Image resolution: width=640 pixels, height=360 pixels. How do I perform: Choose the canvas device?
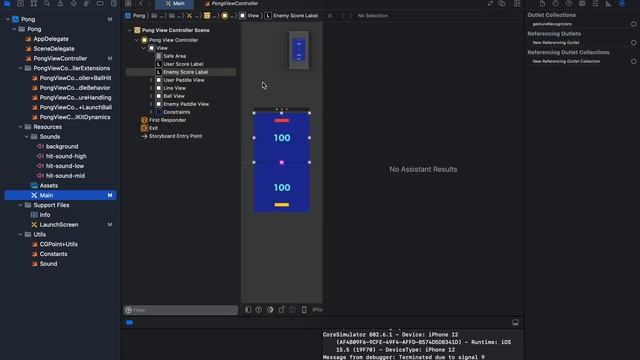[x=304, y=310]
